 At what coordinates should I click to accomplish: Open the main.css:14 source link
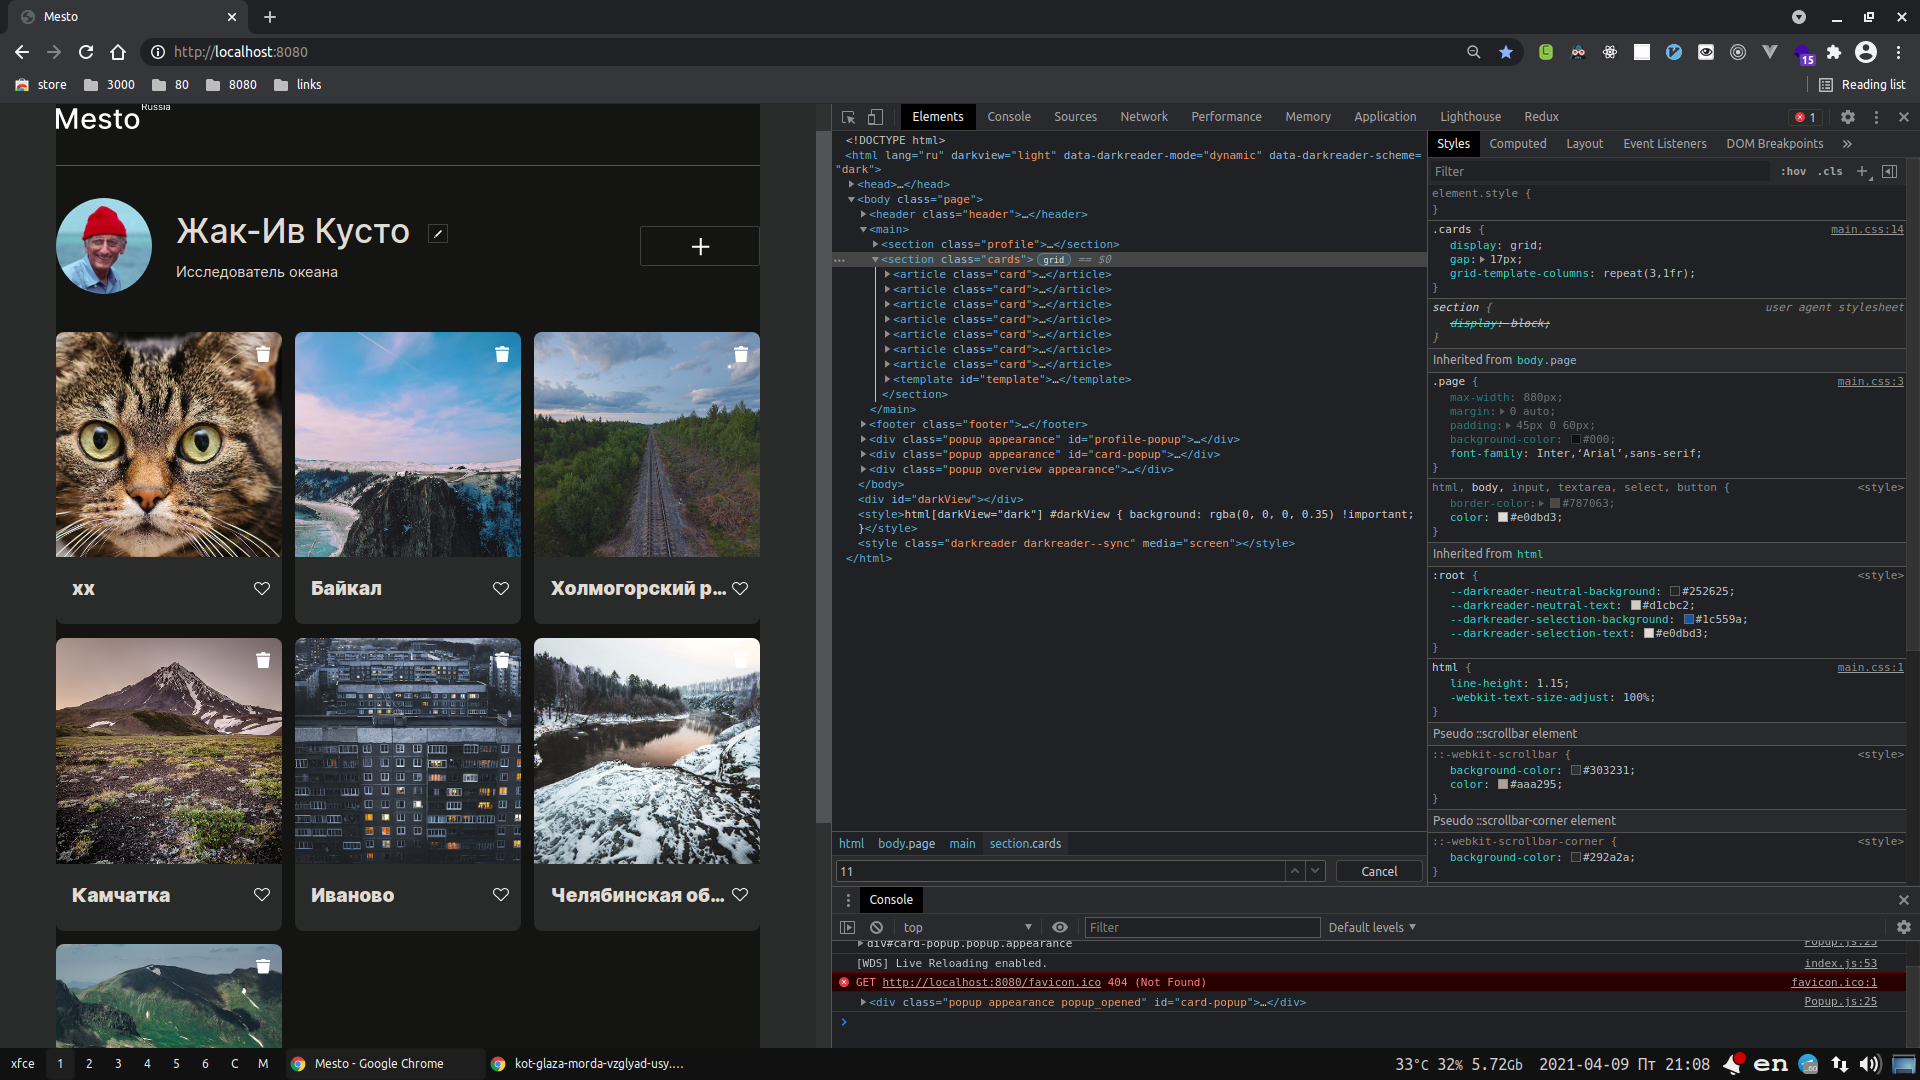[x=1867, y=229]
